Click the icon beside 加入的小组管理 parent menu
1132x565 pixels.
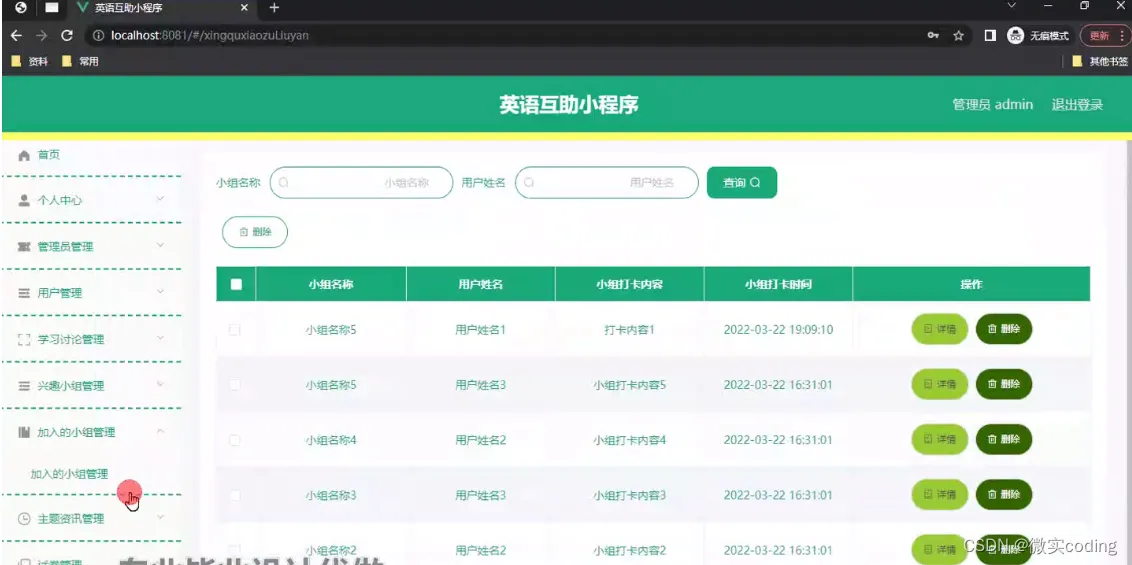click(24, 432)
